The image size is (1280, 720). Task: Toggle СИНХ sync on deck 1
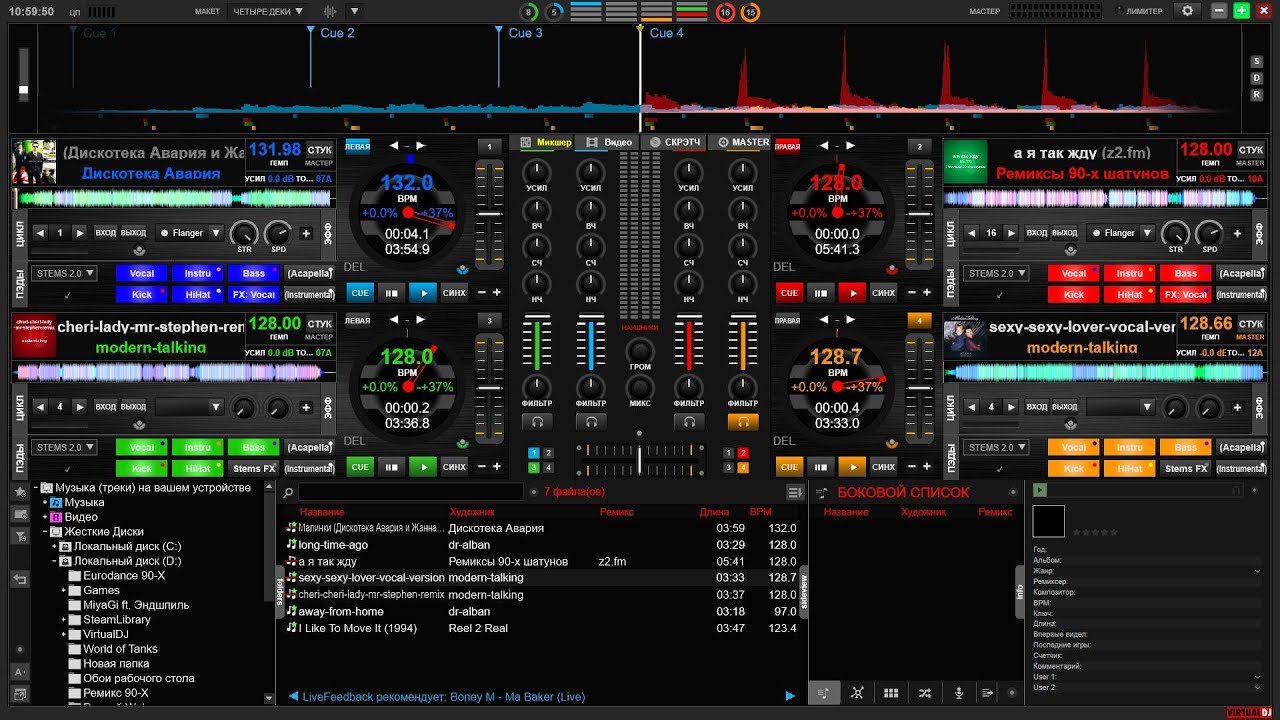pos(454,293)
